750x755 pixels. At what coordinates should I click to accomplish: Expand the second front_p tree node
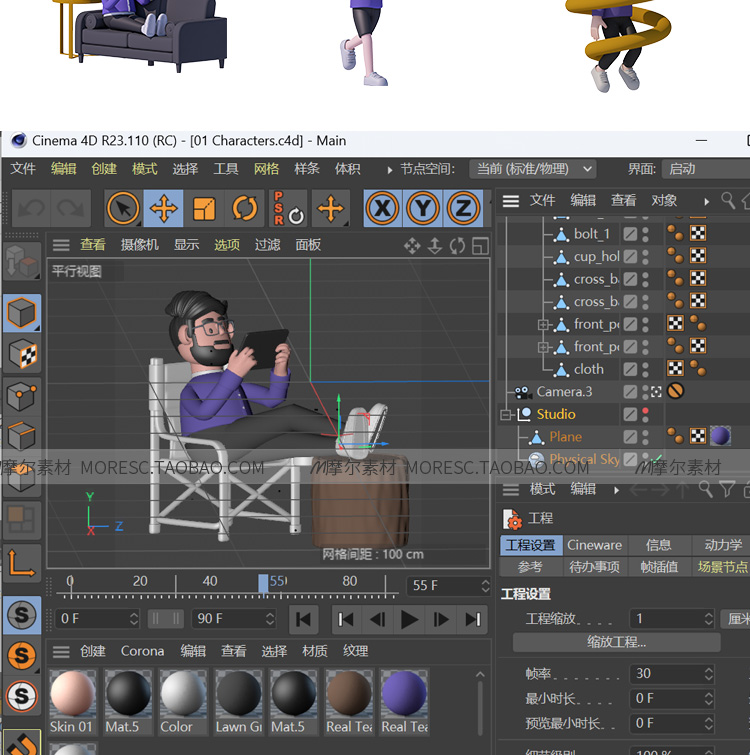543,347
